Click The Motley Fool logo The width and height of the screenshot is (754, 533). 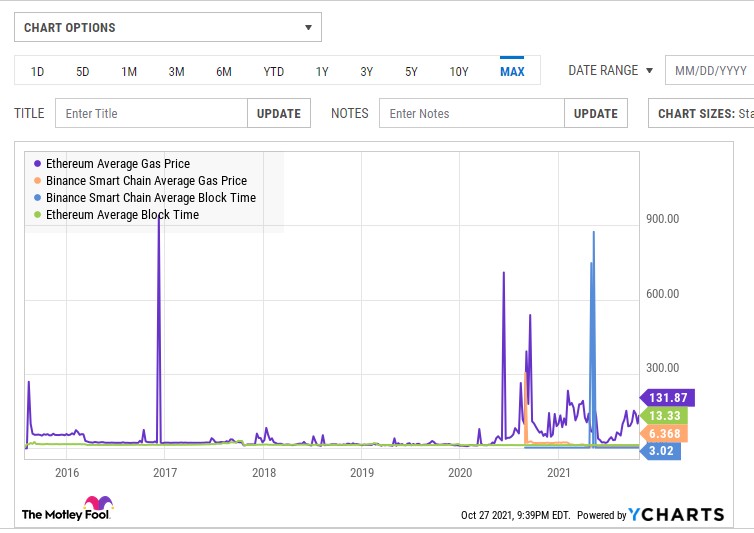click(x=68, y=509)
